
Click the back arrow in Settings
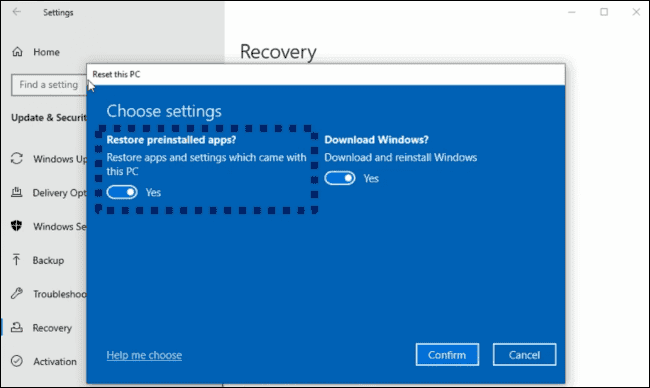tap(17, 12)
